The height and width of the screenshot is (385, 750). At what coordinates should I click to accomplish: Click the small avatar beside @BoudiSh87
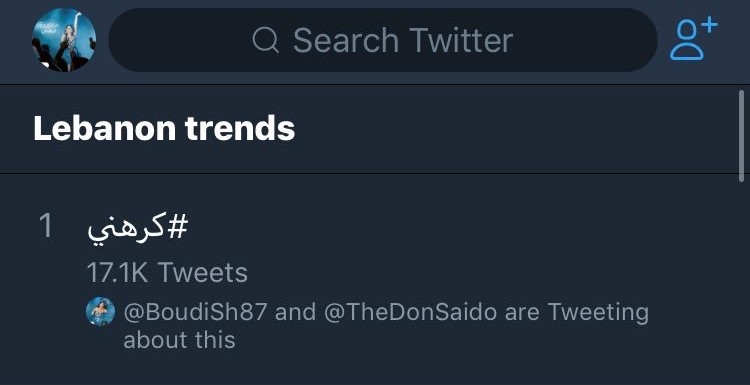[x=100, y=311]
